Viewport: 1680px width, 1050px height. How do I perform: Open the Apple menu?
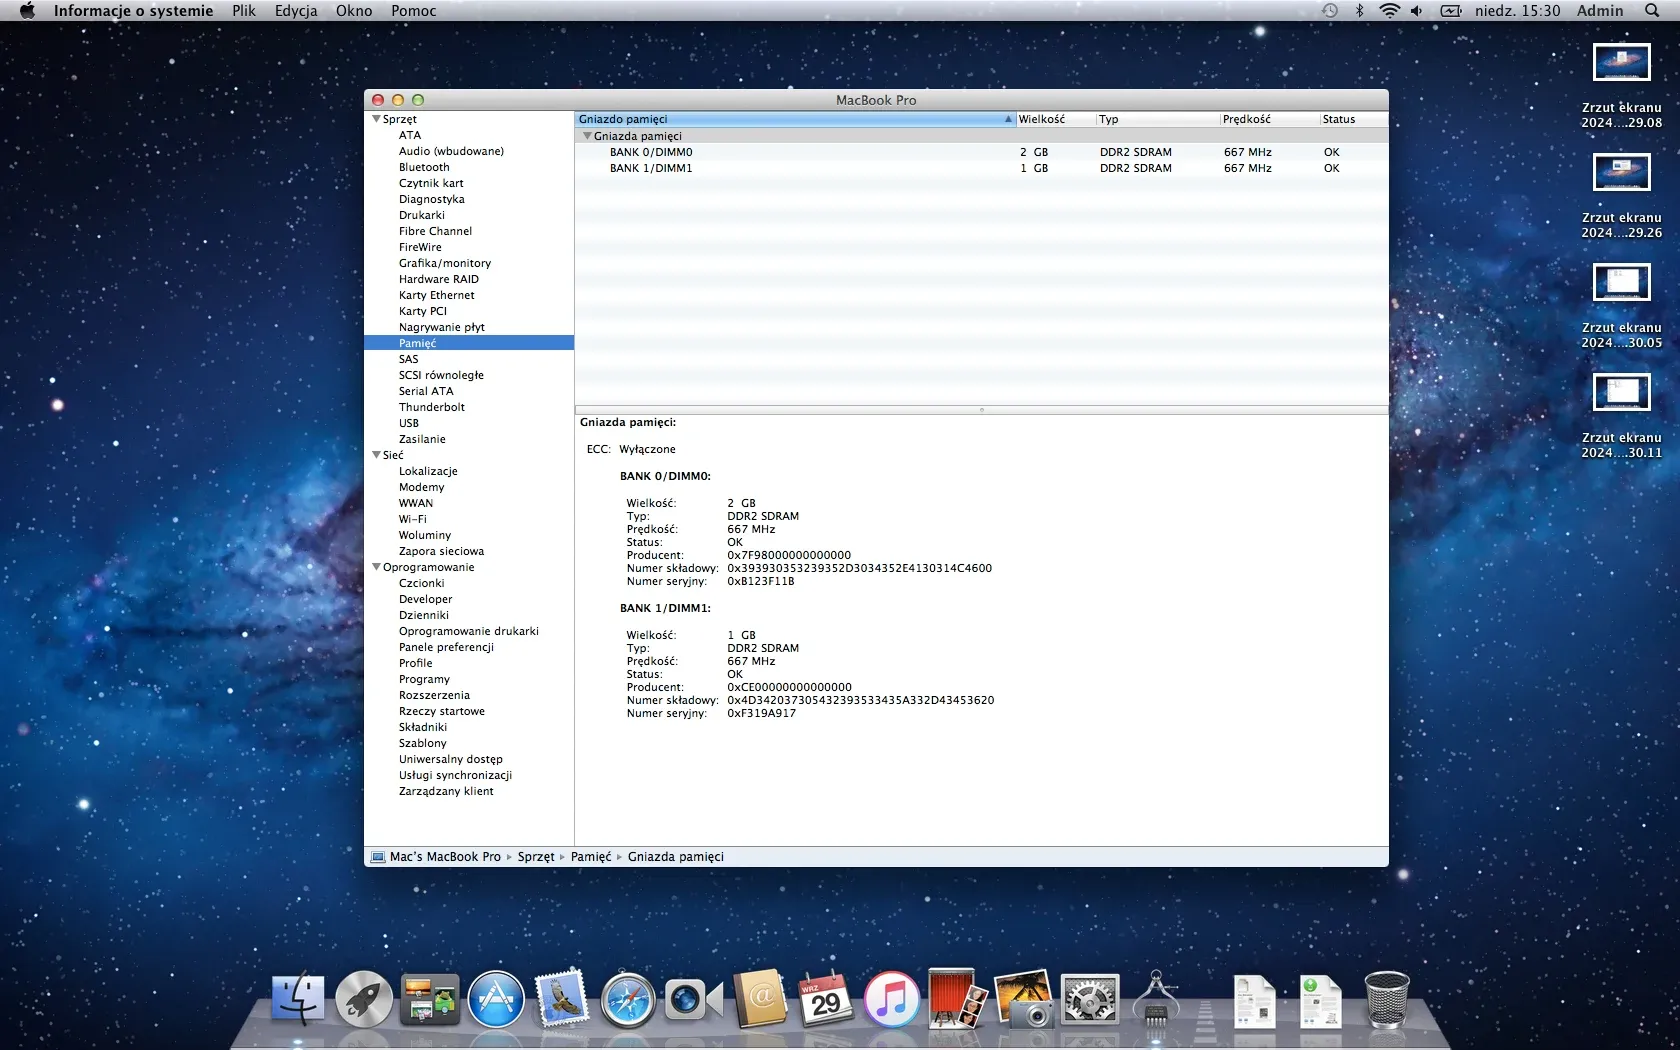27,11
